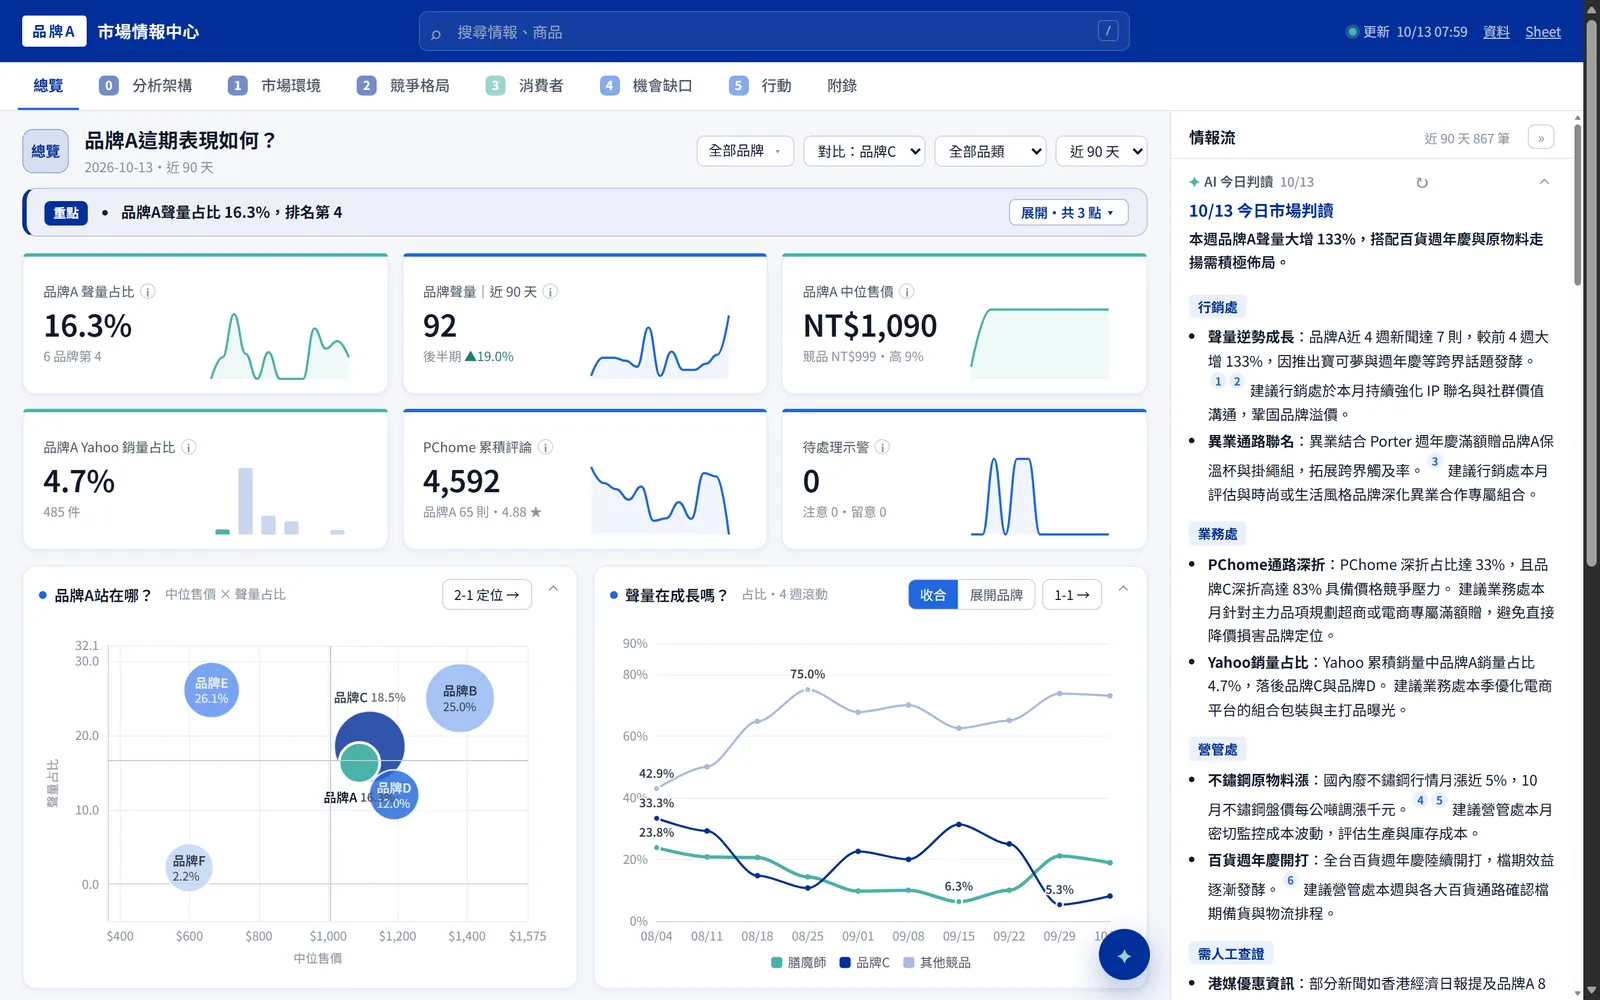1600x1000 pixels.
Task: Go to 1-1 section button
Action: point(1072,595)
